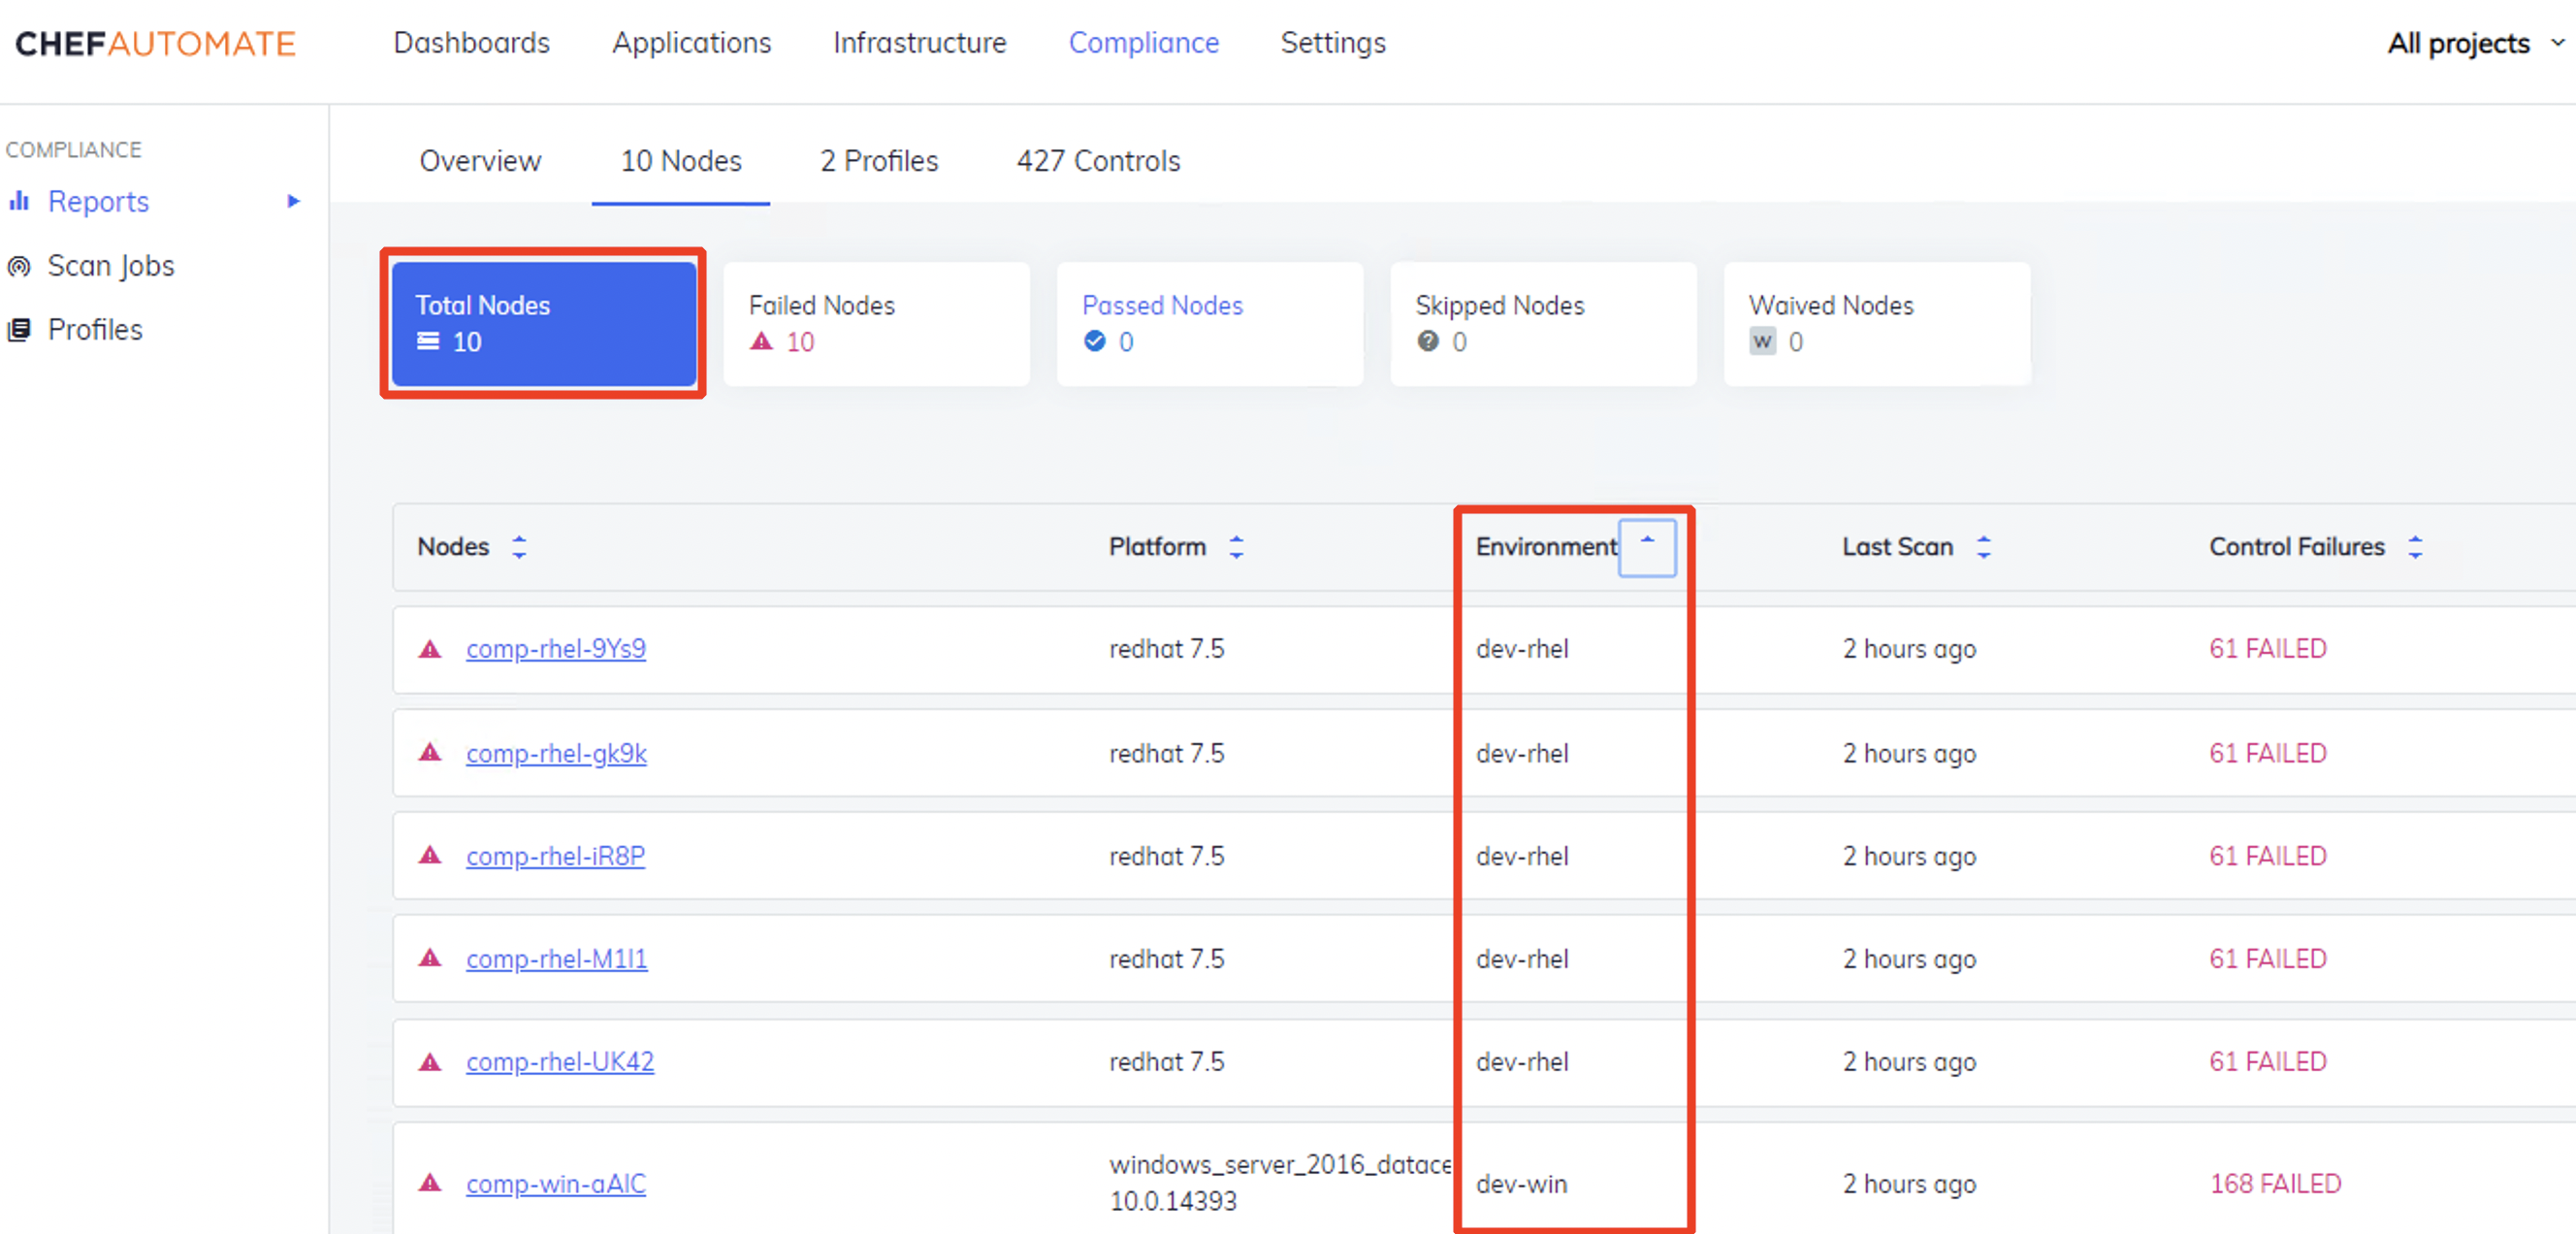
Task: Open the Infrastructure menu
Action: (919, 43)
